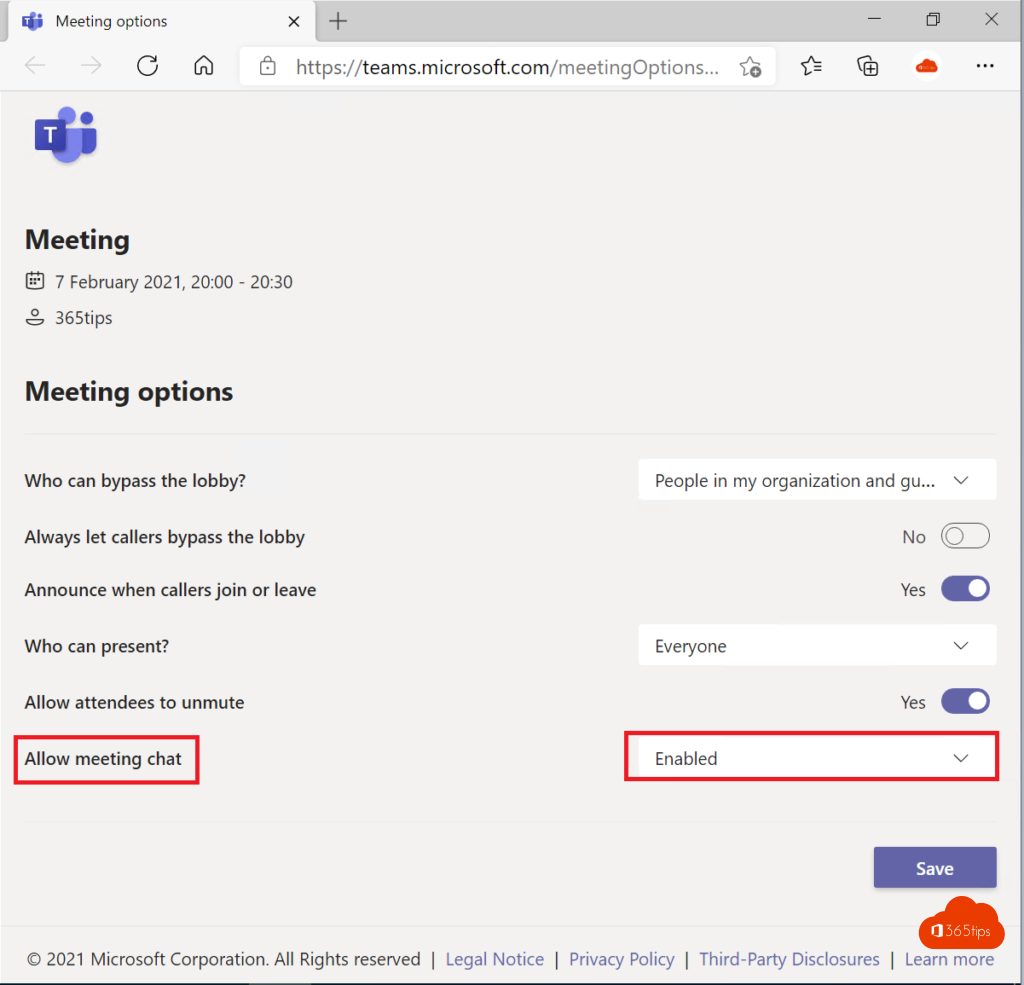Image resolution: width=1024 pixels, height=985 pixels.
Task: Click the browser forward arrow
Action: click(x=91, y=65)
